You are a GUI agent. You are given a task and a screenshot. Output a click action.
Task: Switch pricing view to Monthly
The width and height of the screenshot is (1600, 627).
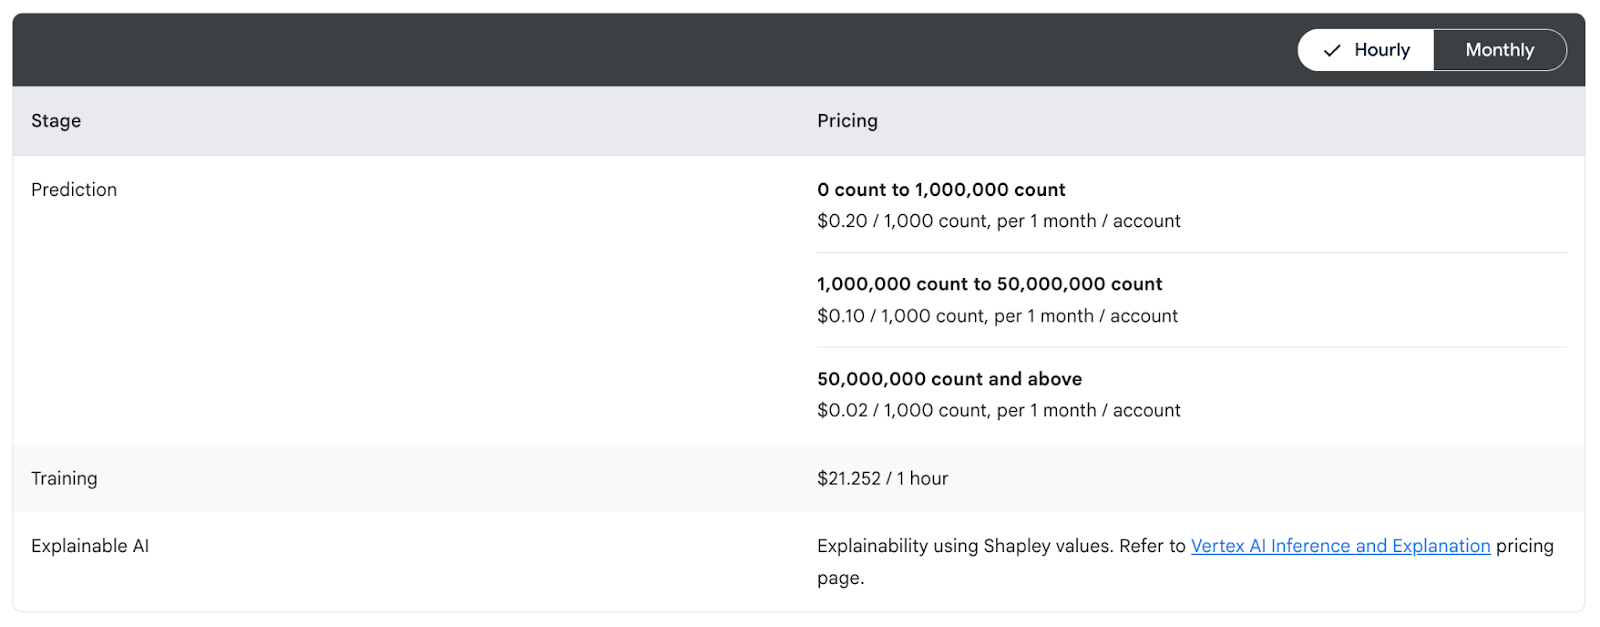coord(1499,50)
